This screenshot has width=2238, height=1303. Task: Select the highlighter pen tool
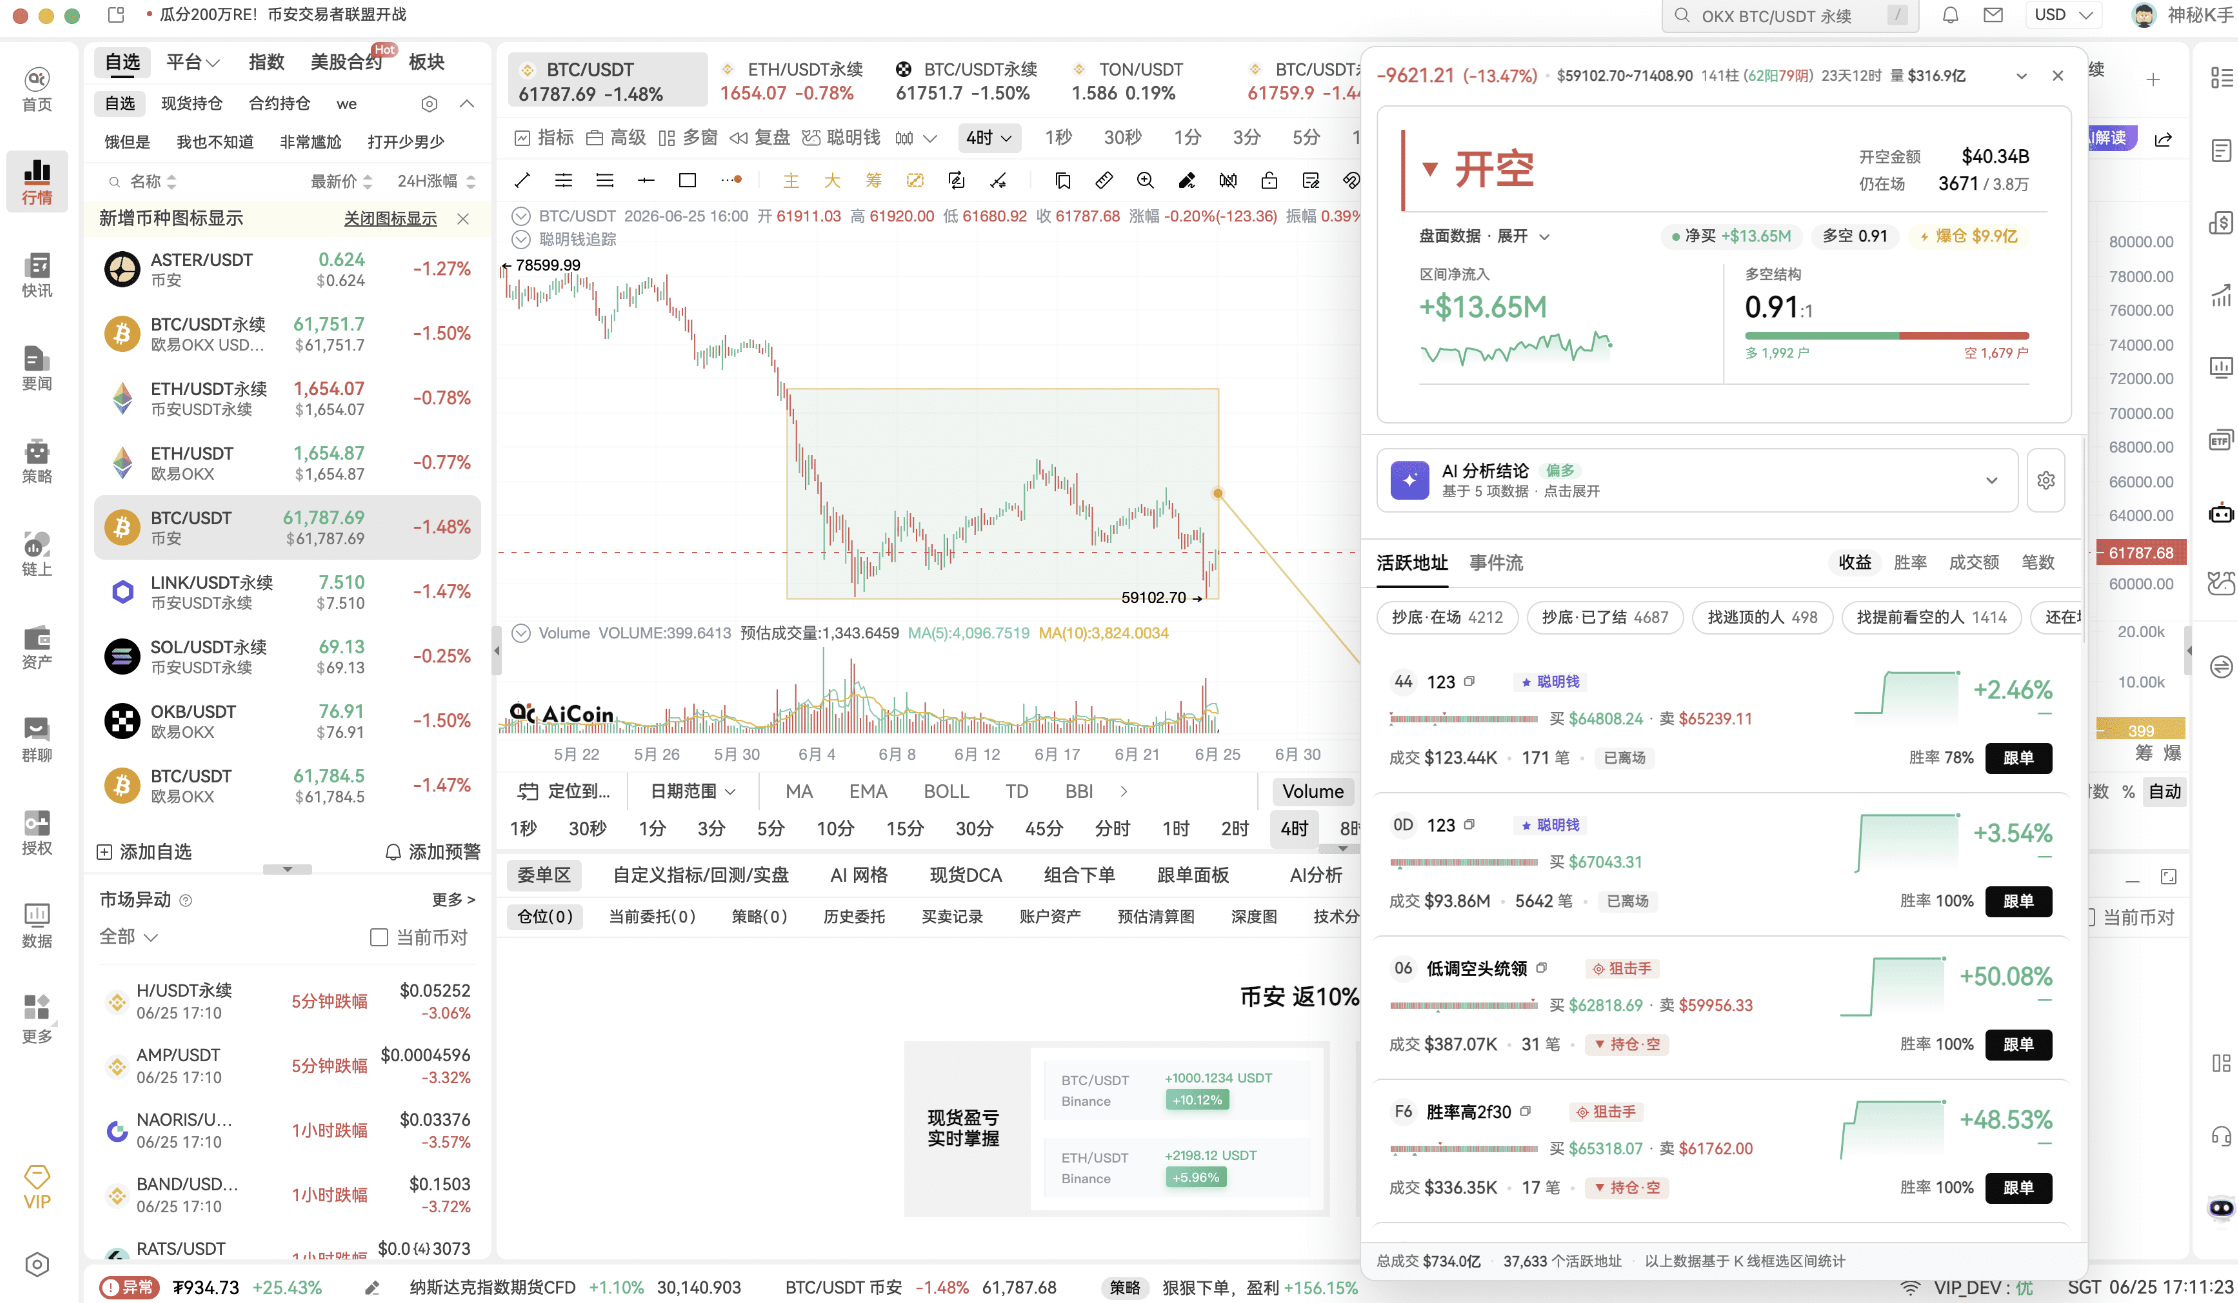tap(1187, 180)
